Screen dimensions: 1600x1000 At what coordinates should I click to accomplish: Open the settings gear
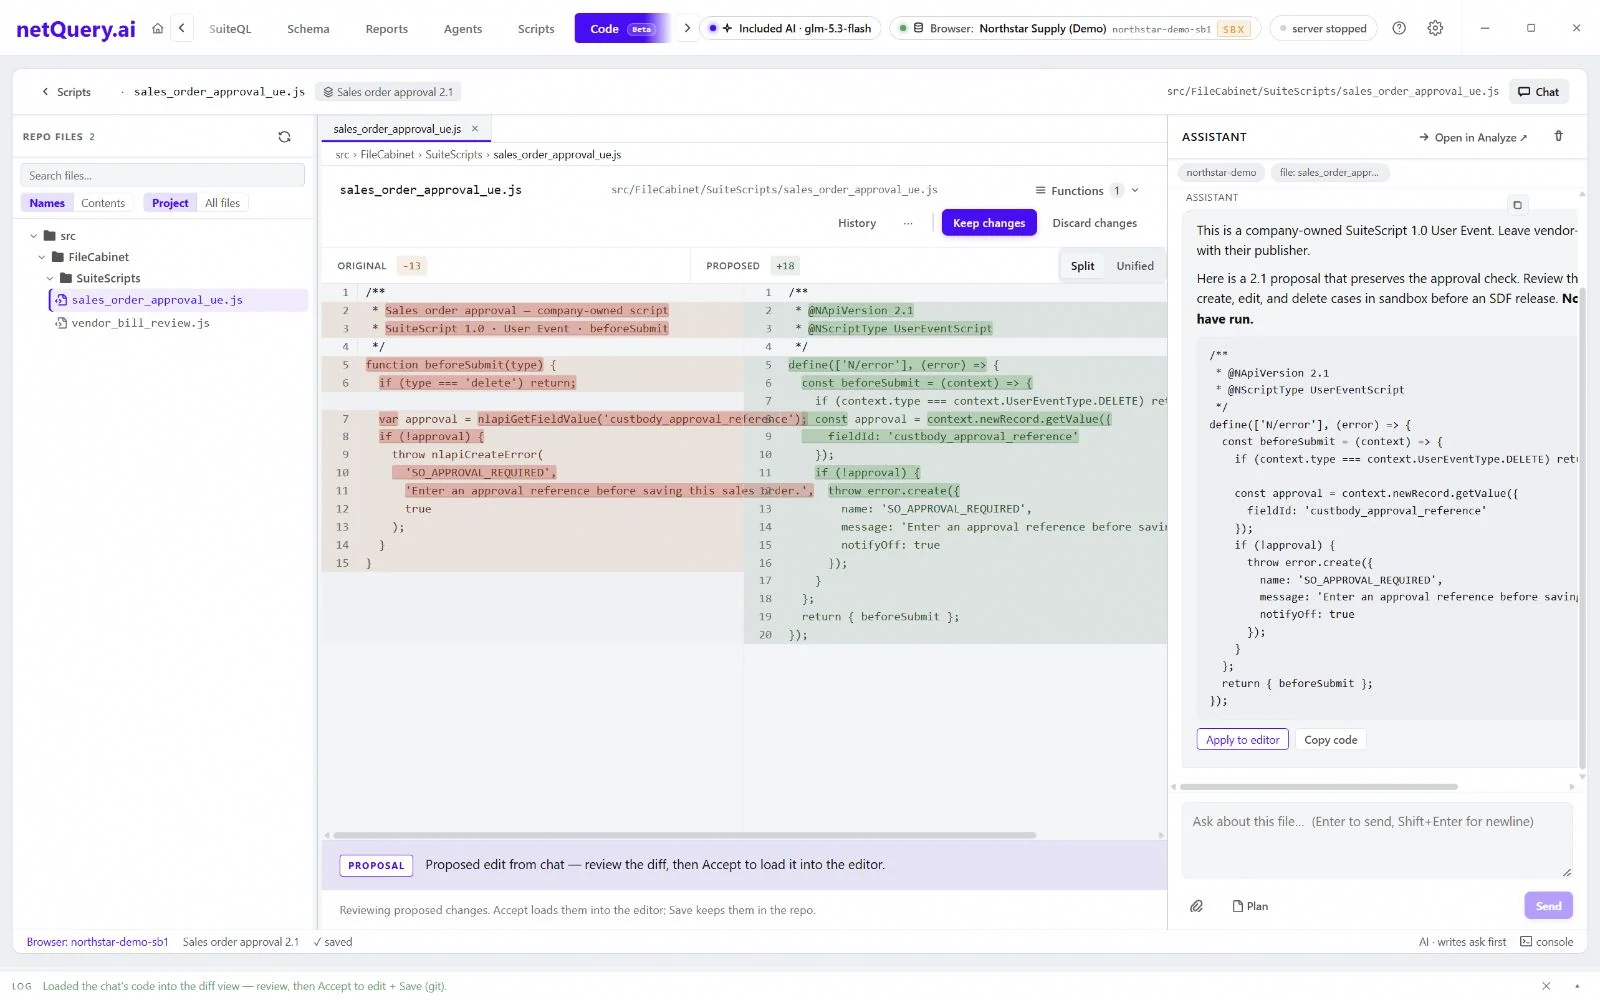click(x=1435, y=28)
